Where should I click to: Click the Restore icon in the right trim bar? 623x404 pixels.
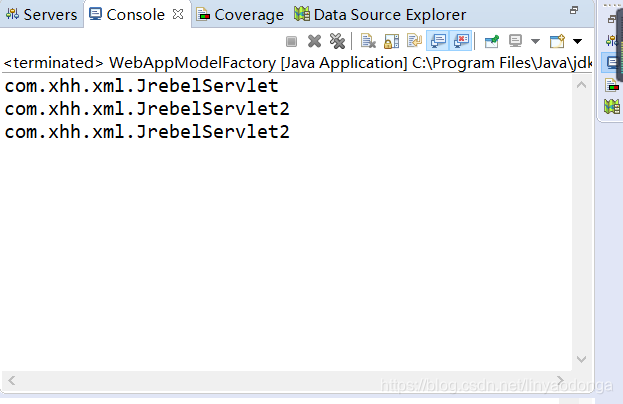pyautogui.click(x=612, y=19)
